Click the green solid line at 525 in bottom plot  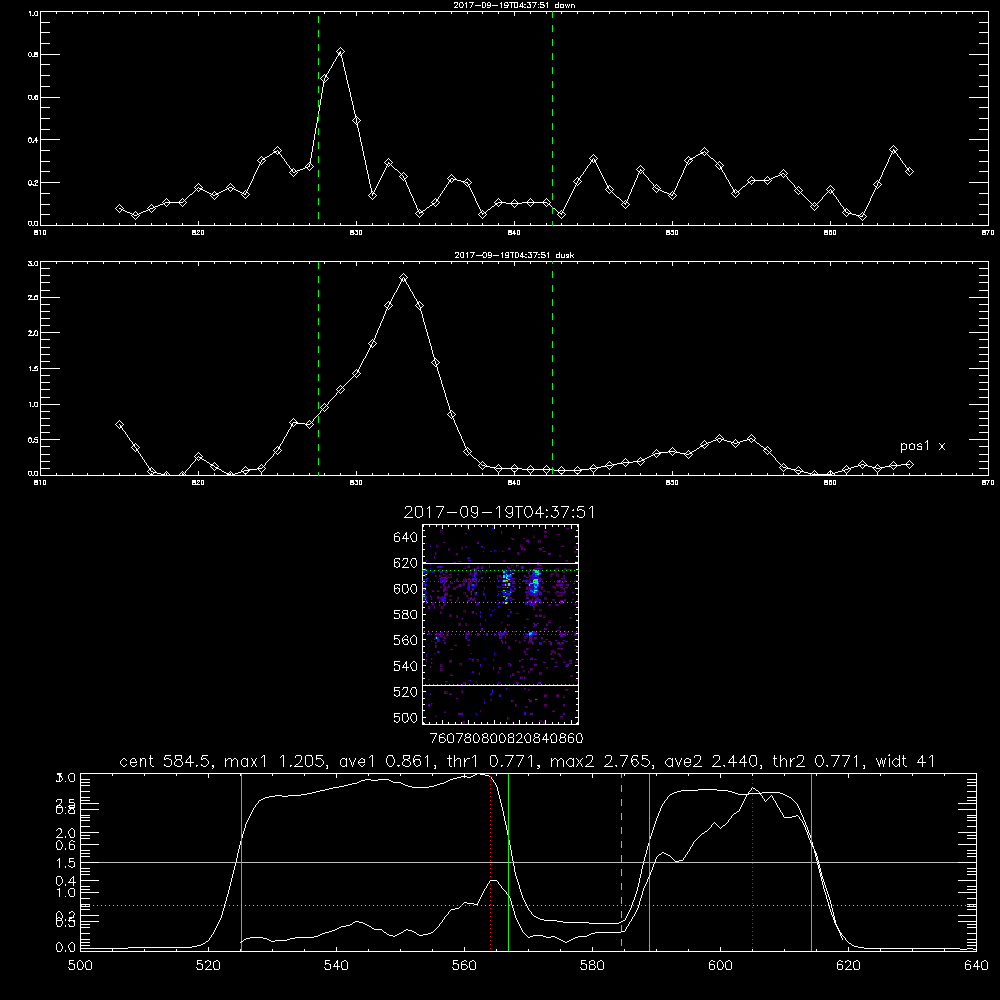coord(241,862)
